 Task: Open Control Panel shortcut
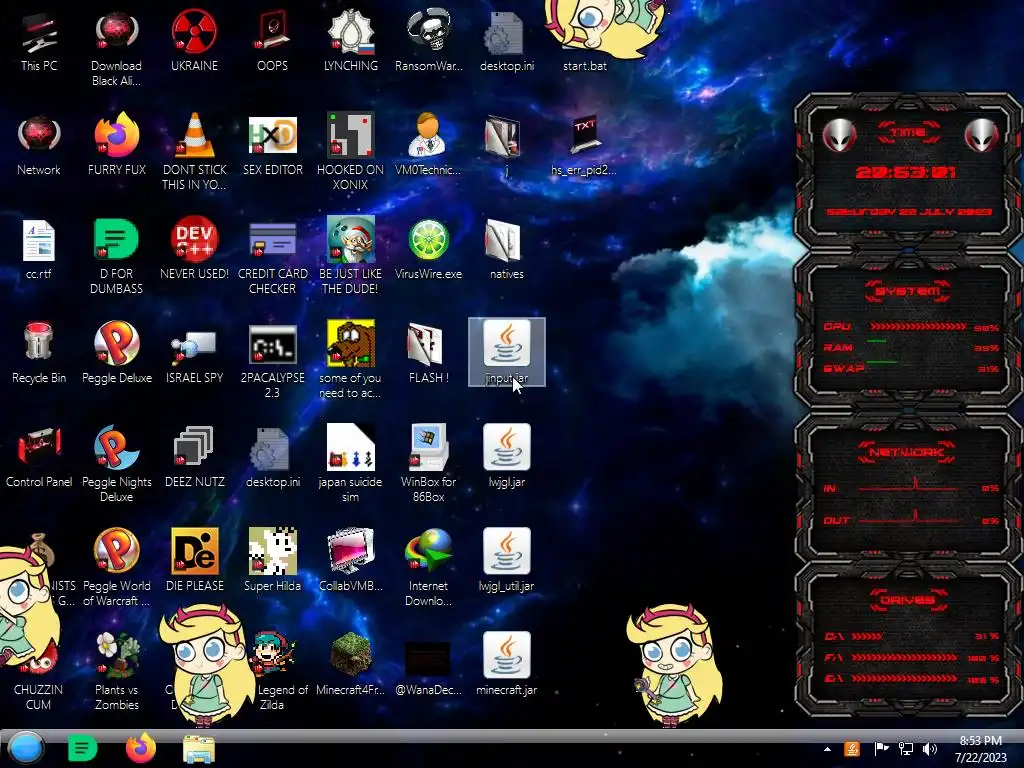click(39, 457)
